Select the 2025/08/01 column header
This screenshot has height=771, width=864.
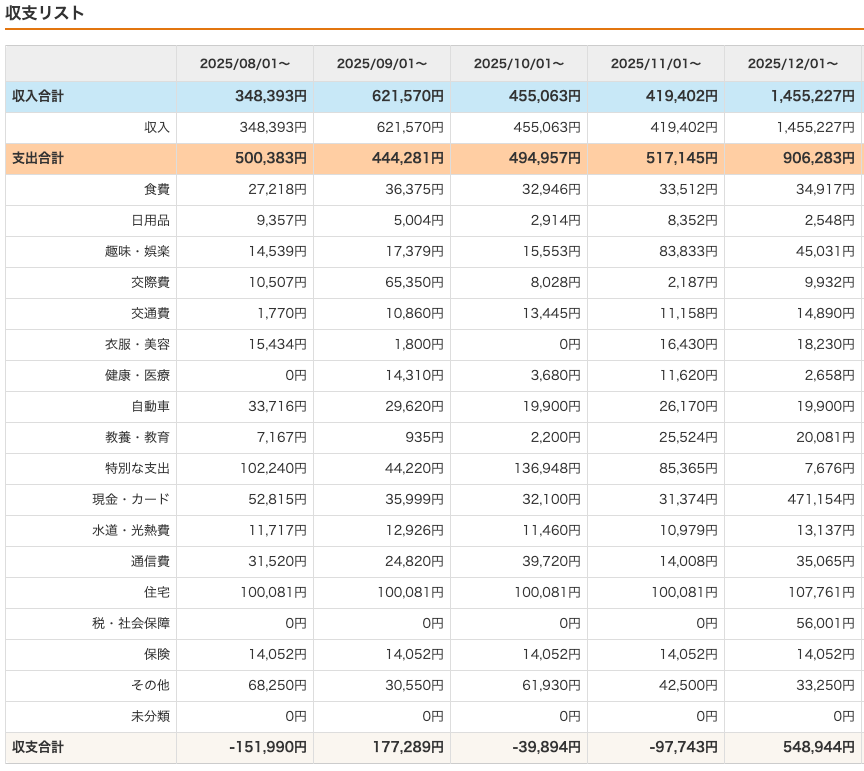click(245, 63)
